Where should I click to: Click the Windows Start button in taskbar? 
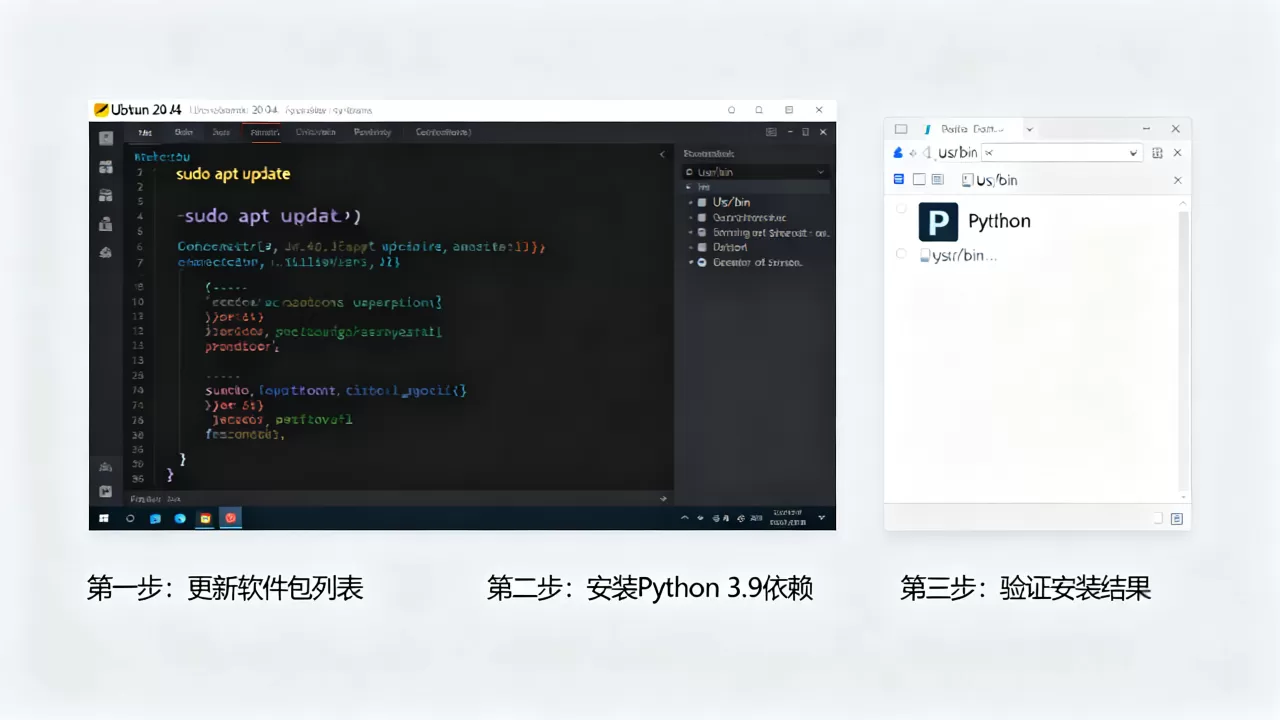(104, 518)
